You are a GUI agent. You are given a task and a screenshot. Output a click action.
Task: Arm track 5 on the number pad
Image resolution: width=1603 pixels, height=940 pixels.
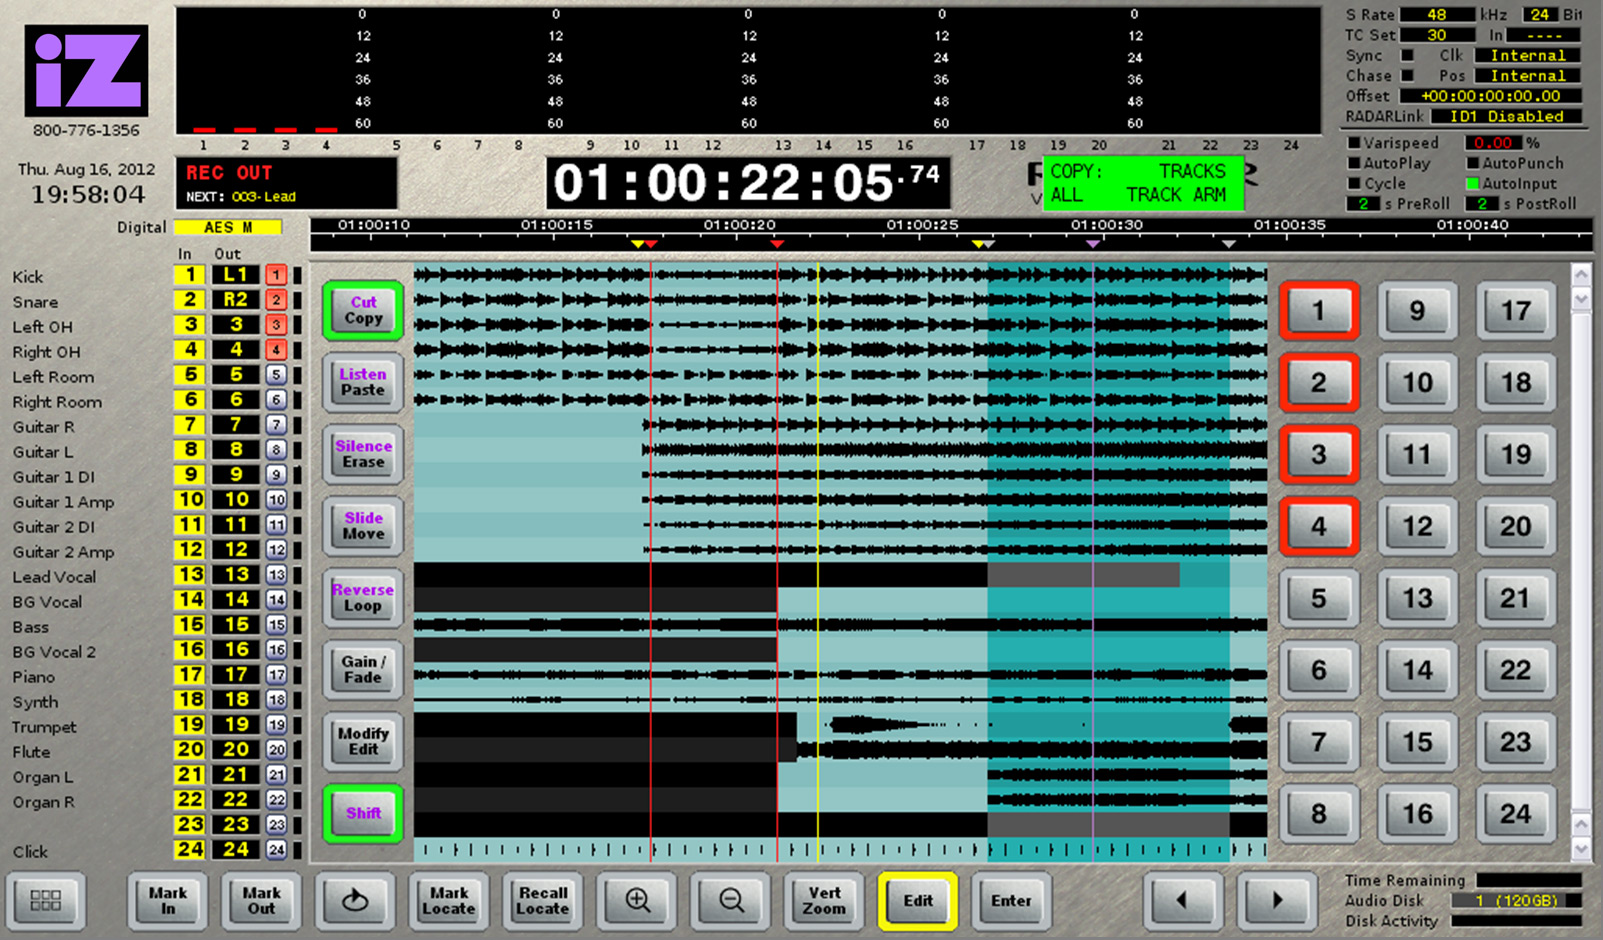1318,598
